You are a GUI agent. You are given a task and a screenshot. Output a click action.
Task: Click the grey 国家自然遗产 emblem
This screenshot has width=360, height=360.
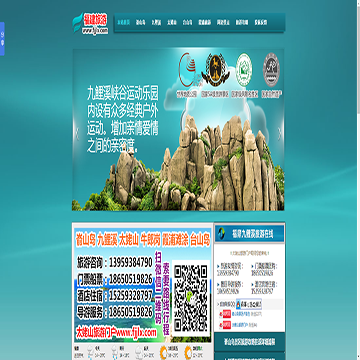pos(271,70)
